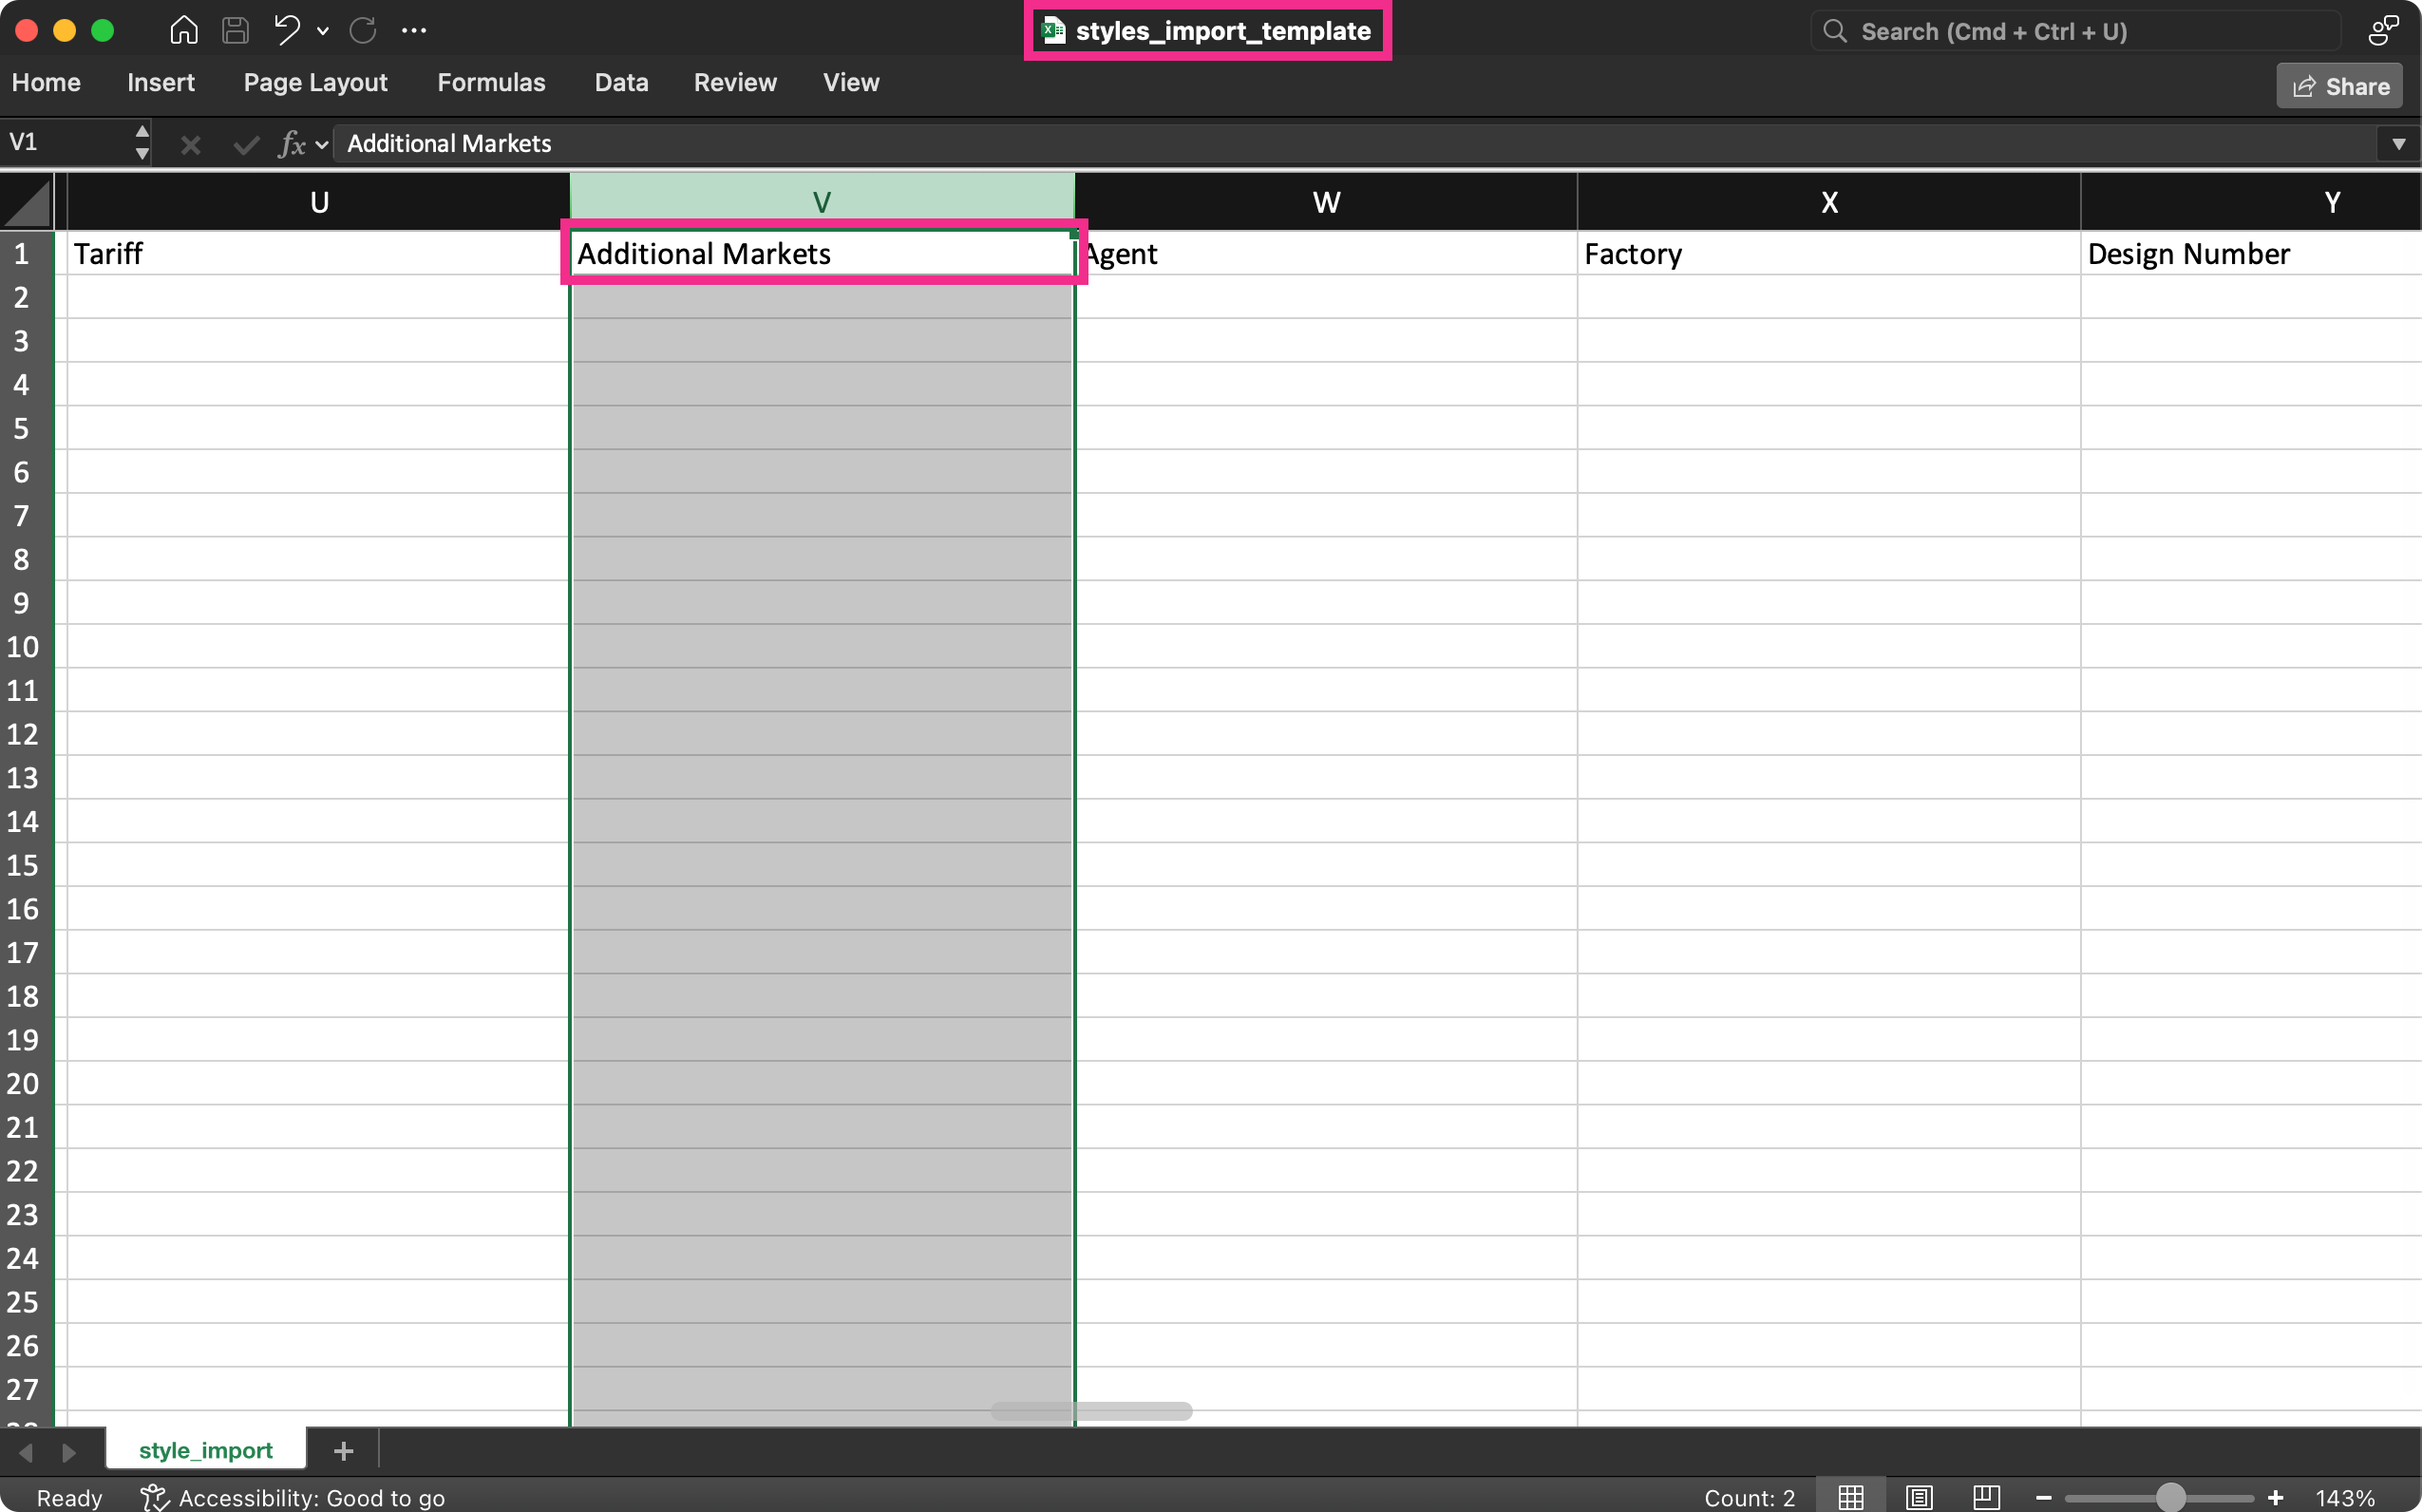Image resolution: width=2422 pixels, height=1512 pixels.
Task: Expand the formula bar
Action: (x=2398, y=144)
